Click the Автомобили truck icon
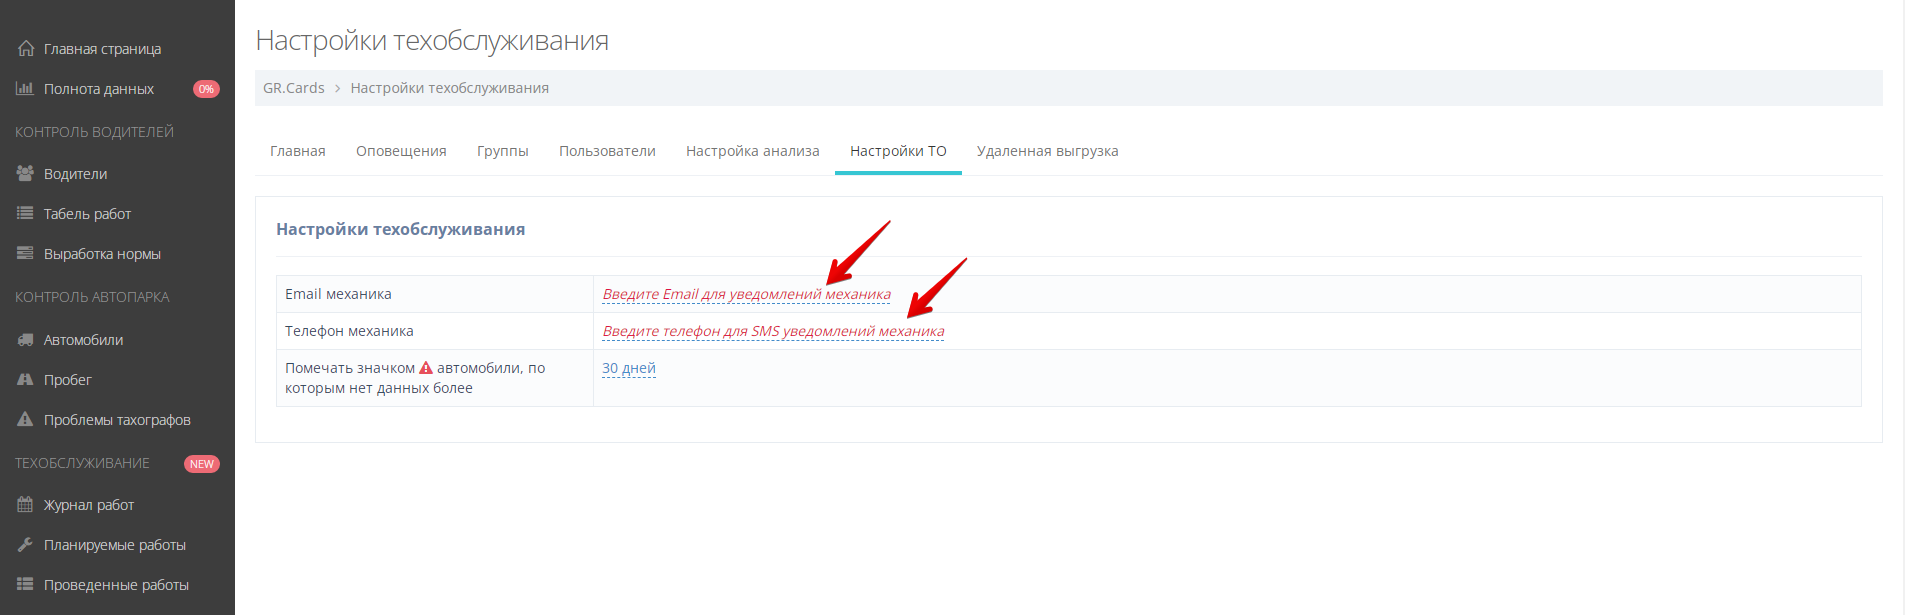 (25, 340)
